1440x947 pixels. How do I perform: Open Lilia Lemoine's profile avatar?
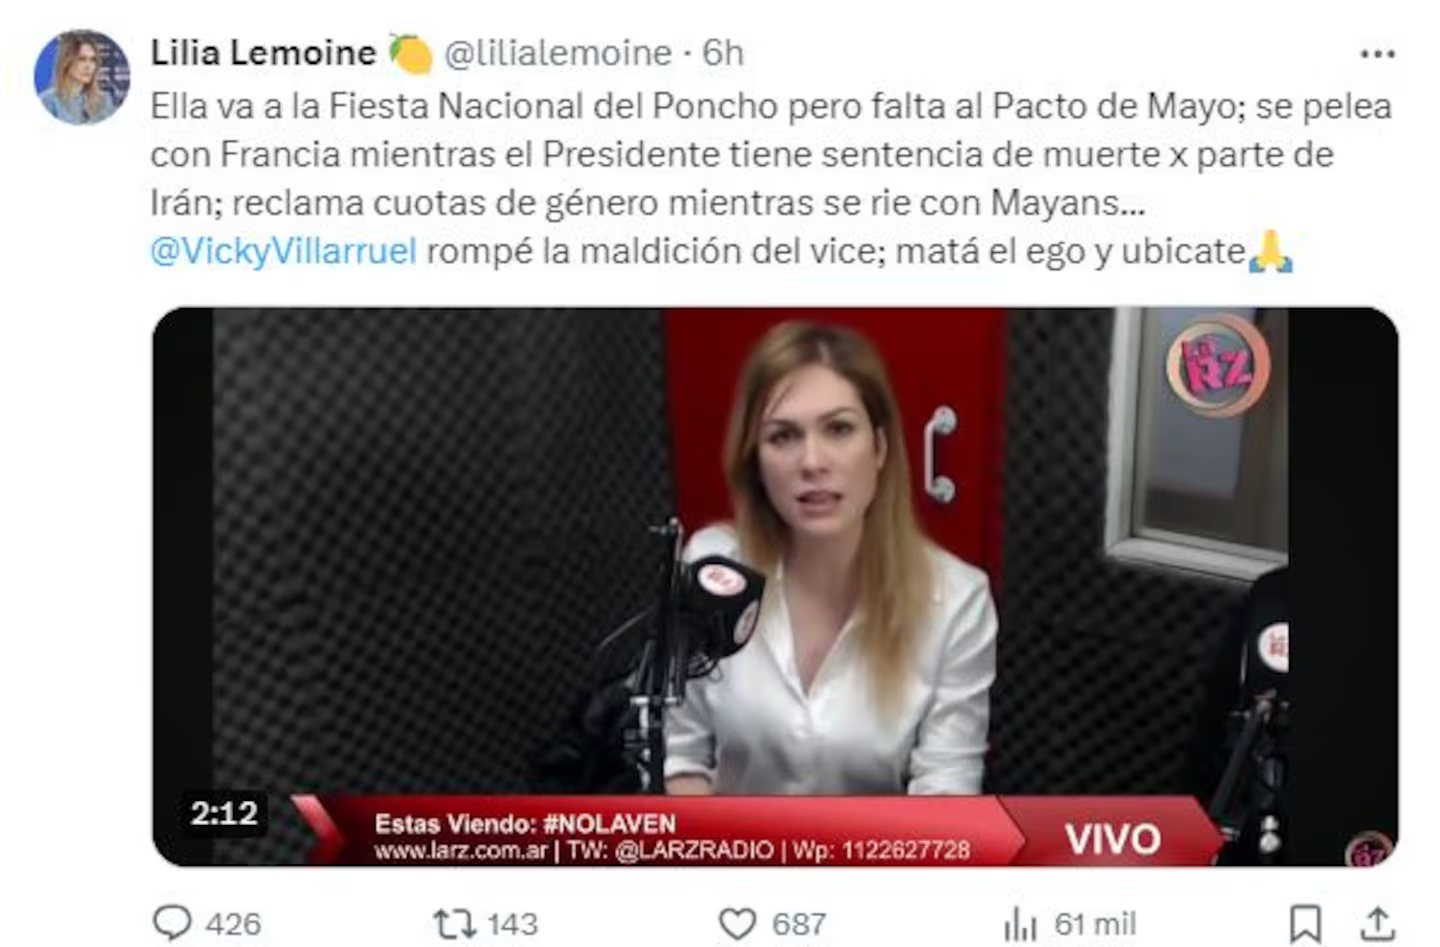point(82,77)
